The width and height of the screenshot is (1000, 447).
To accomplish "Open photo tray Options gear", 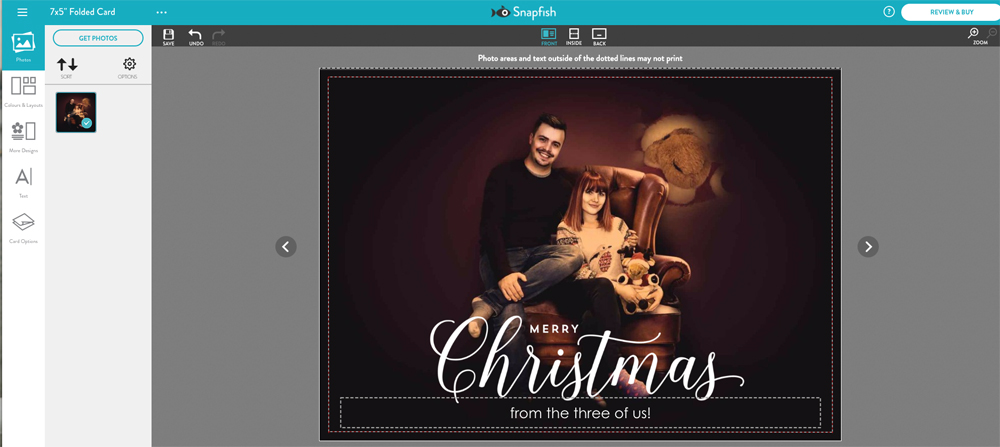I will coord(128,67).
